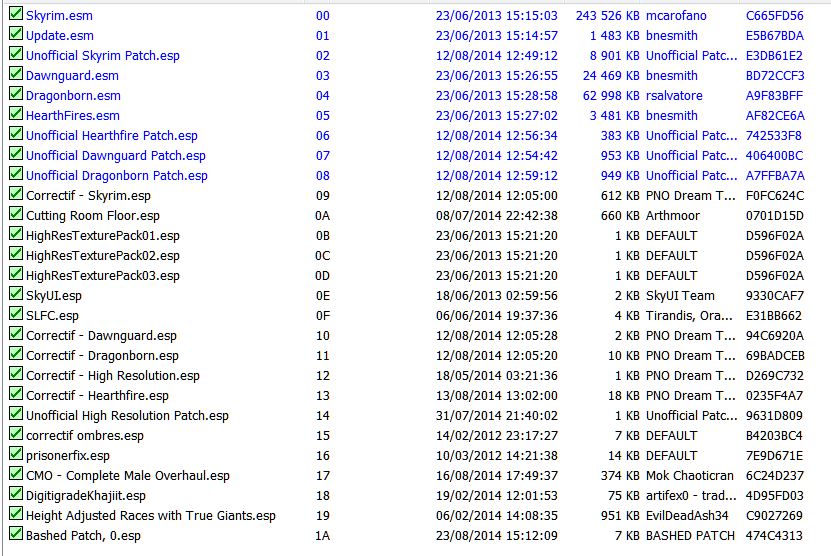Select Bashed Patch, 0.esp name
Screen dimensions: 831x556
click(83, 536)
